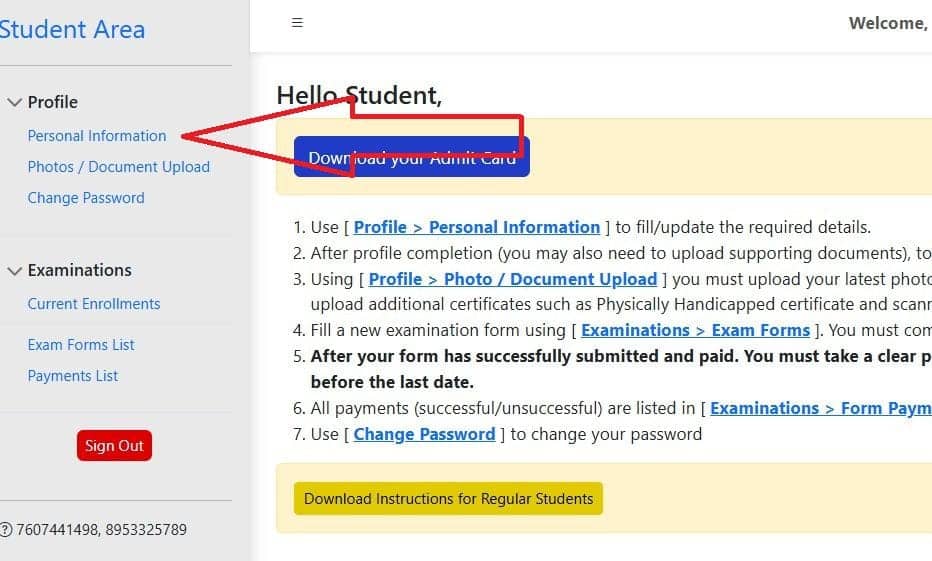Click the Examinations > Form Payments link
The height and width of the screenshot is (561, 932).
819,408
